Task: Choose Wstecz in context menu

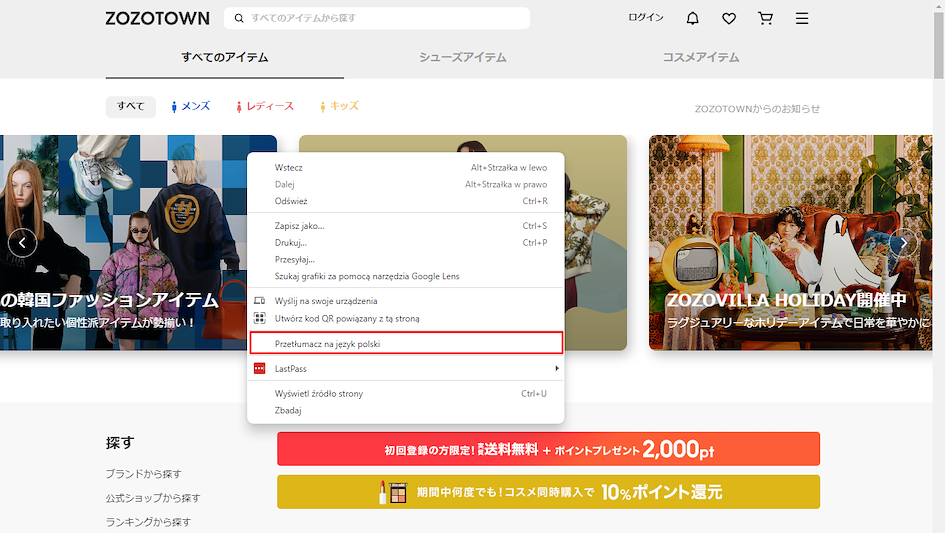Action: click(406, 168)
